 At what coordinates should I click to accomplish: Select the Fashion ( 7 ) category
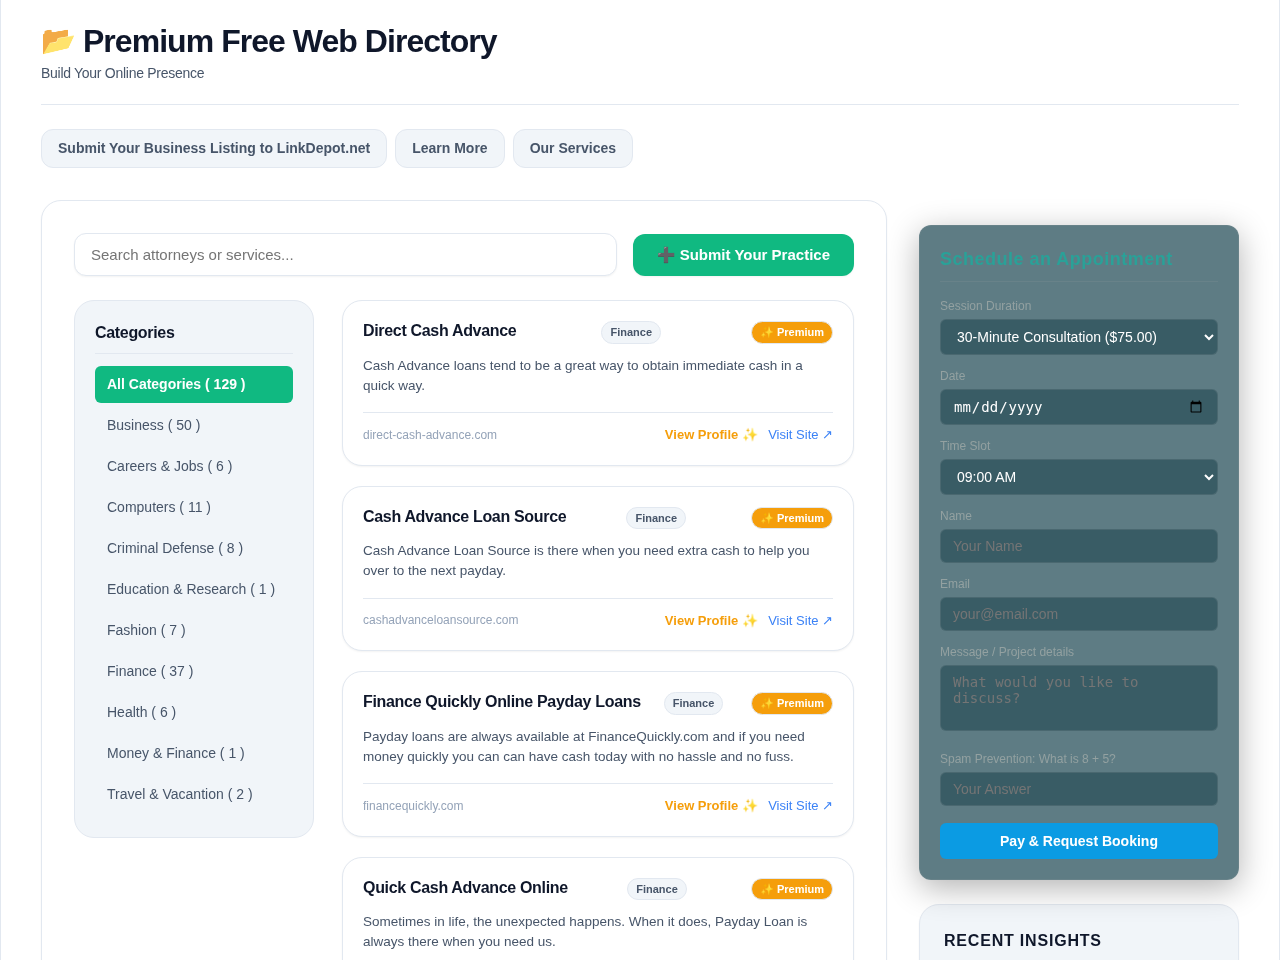tap(194, 630)
